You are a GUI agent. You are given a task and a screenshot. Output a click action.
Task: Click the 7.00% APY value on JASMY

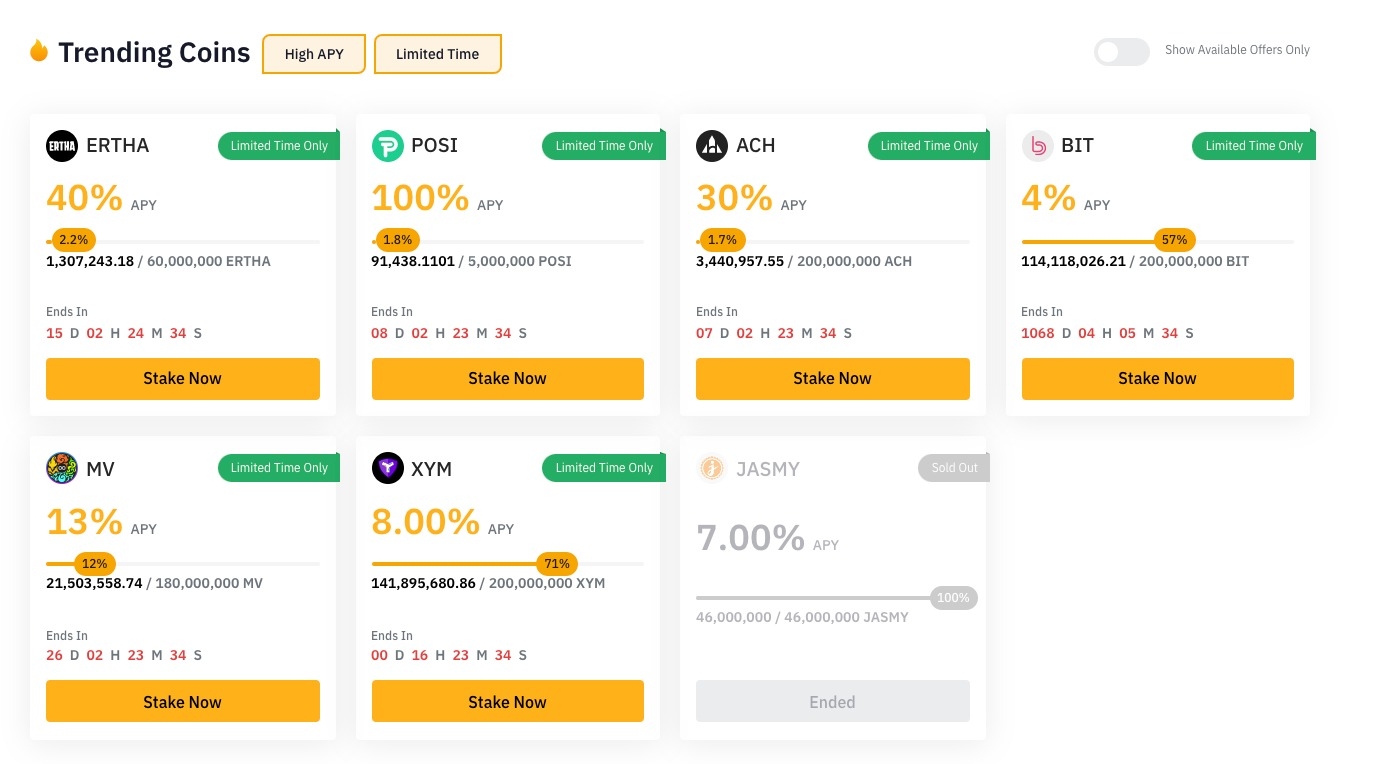point(751,537)
